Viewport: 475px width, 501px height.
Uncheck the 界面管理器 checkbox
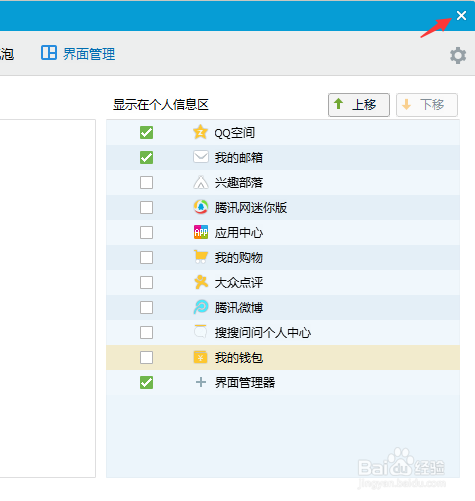pos(146,383)
